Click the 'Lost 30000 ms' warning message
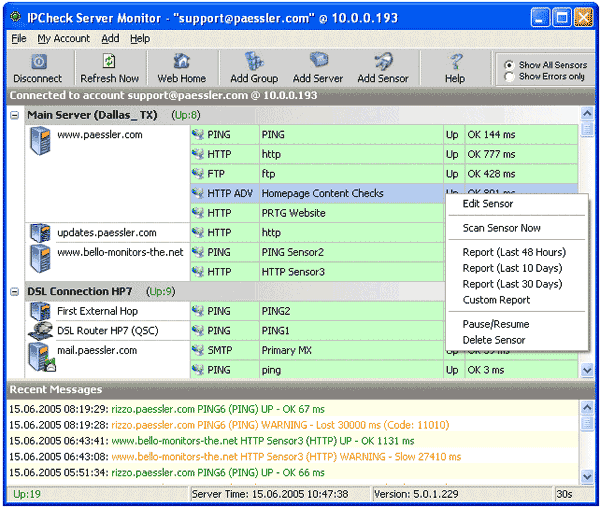 click(229, 425)
